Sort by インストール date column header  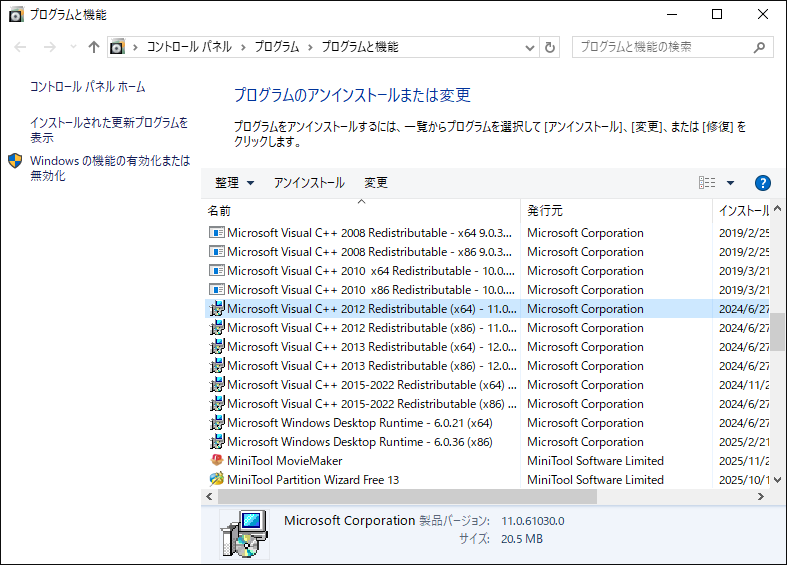coord(743,211)
